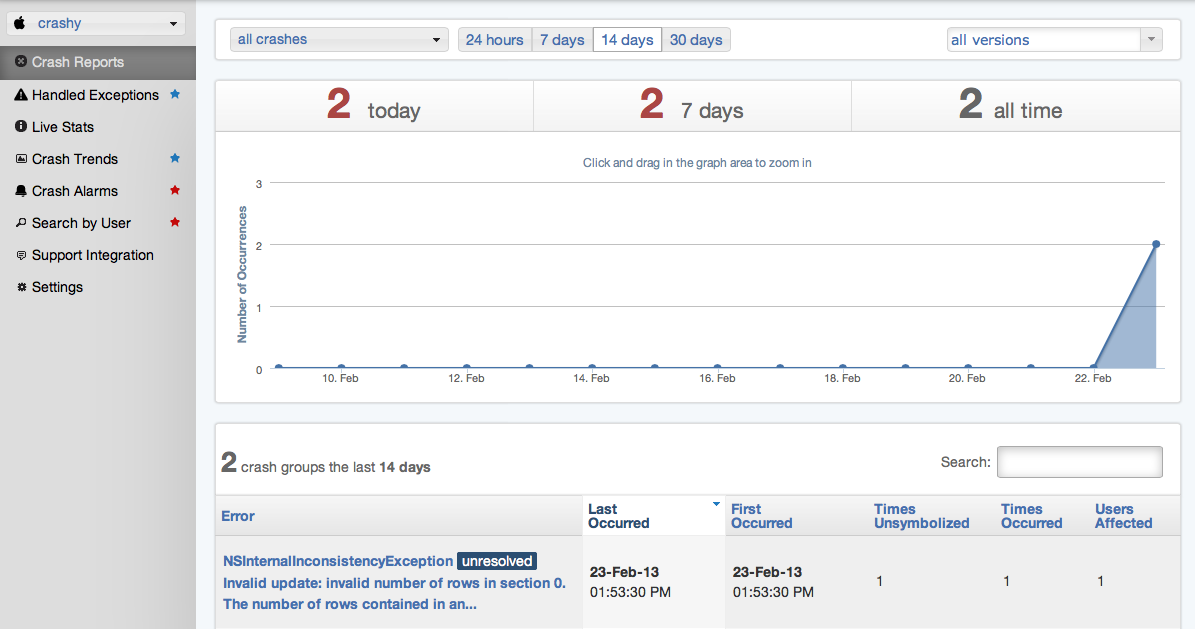This screenshot has height=629, width=1195.
Task: Click the sort arrow on Last Occurred column
Action: (x=716, y=505)
